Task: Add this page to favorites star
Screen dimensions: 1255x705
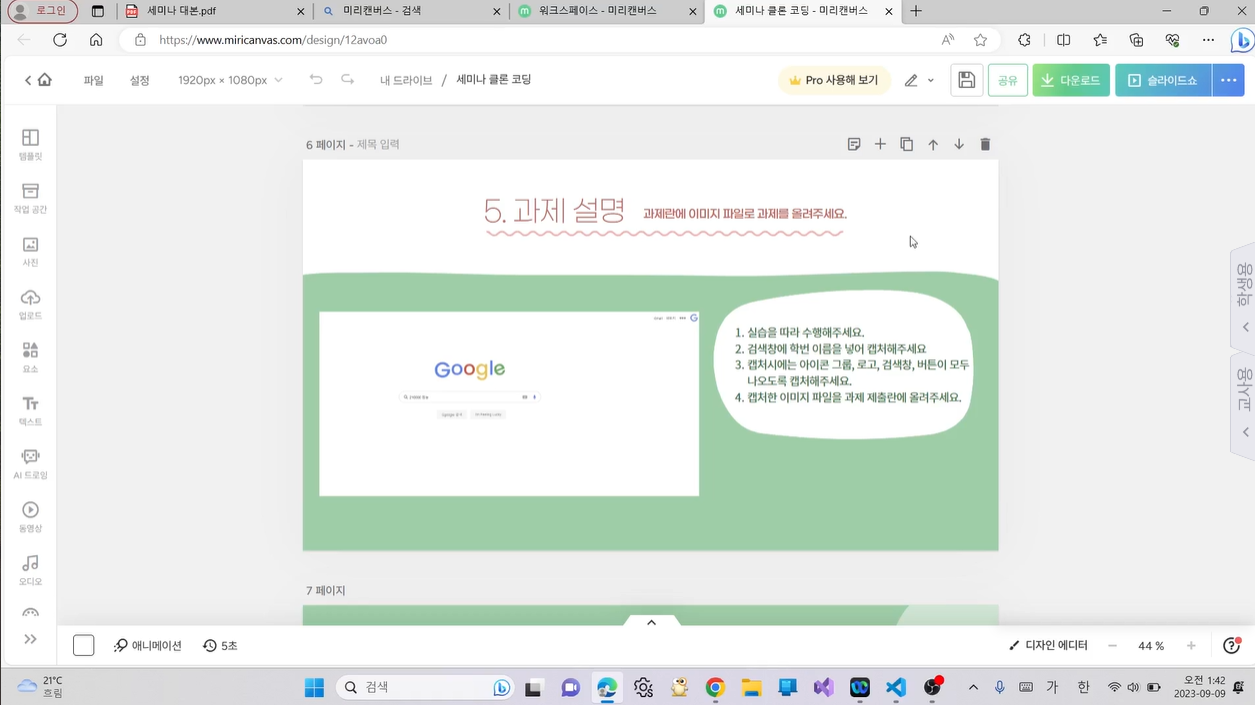Action: click(980, 40)
